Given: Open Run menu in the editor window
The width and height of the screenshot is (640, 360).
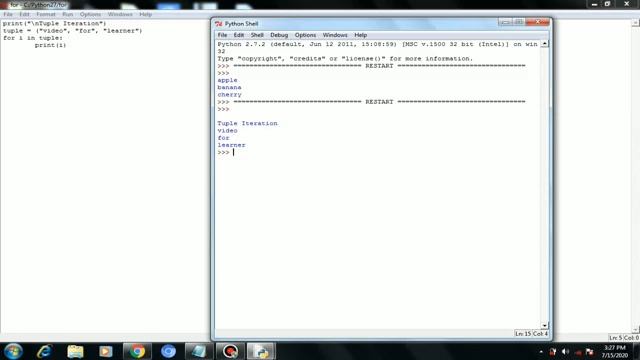Looking at the screenshot, I should click(x=68, y=14).
